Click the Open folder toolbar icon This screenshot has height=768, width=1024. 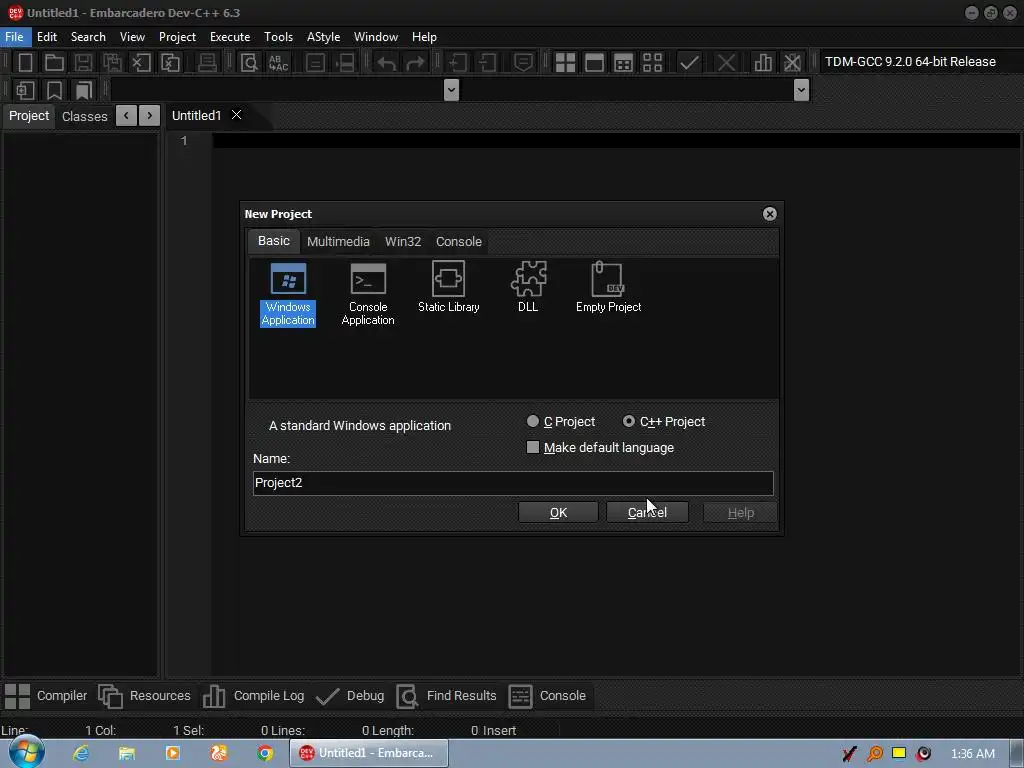54,63
